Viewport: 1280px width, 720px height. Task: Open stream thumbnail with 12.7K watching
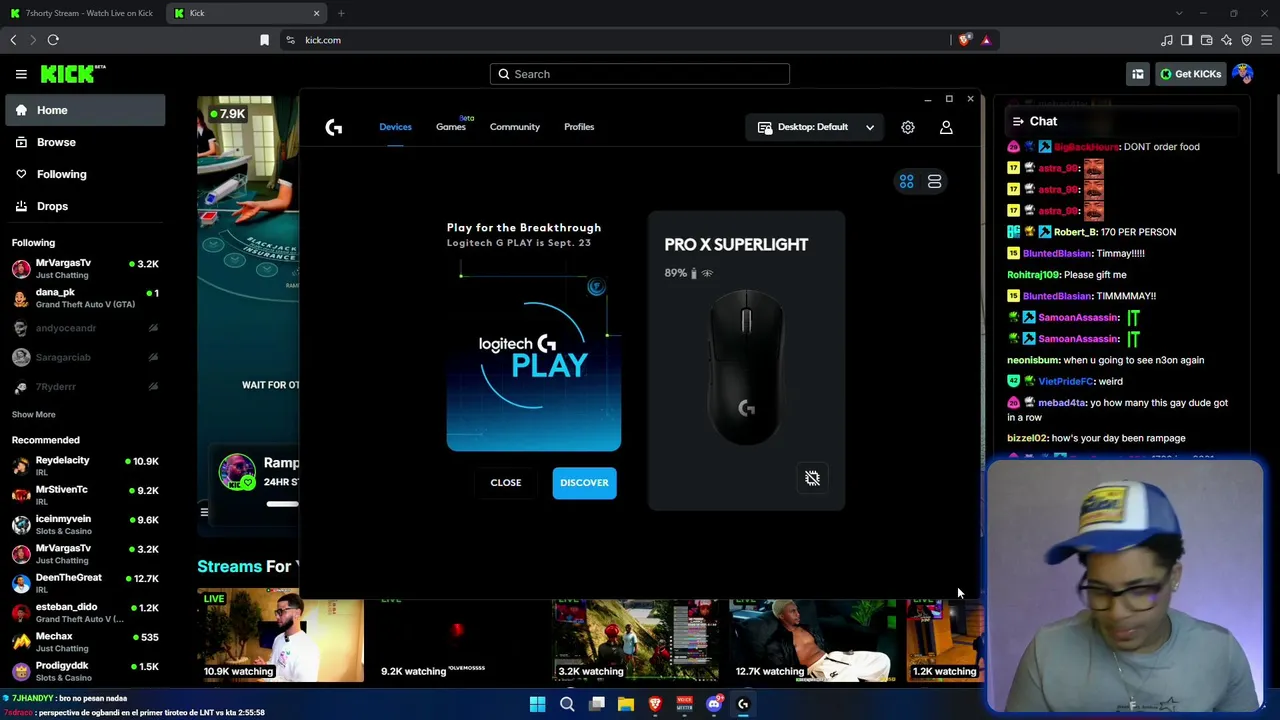(812, 640)
